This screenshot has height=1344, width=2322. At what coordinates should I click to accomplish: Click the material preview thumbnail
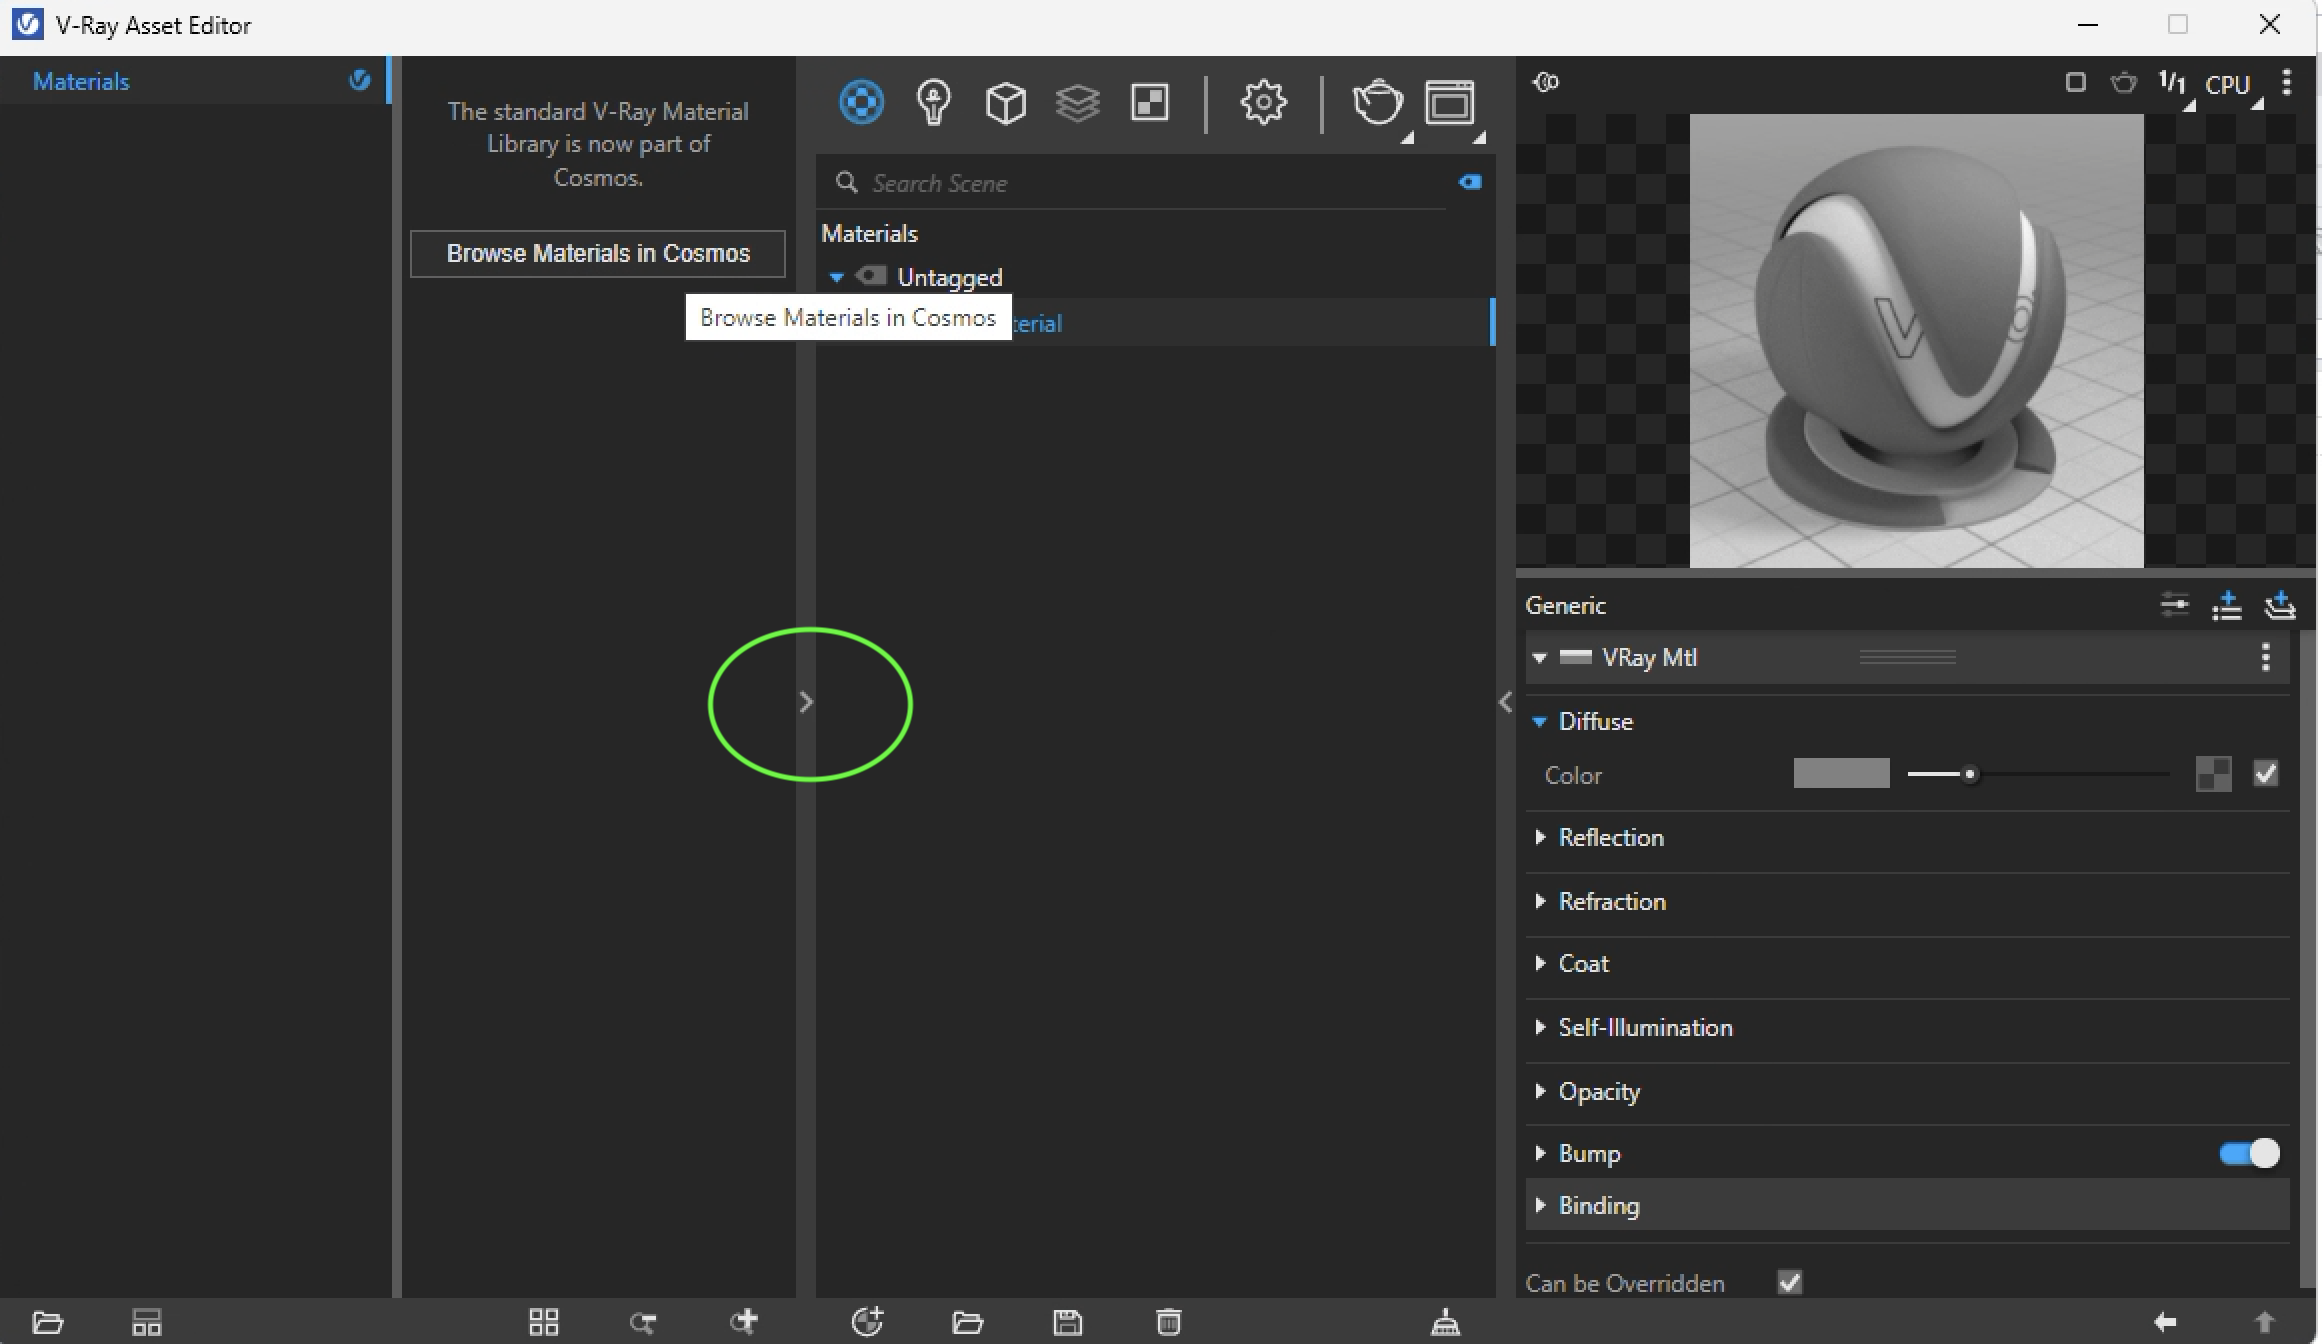click(x=1916, y=341)
